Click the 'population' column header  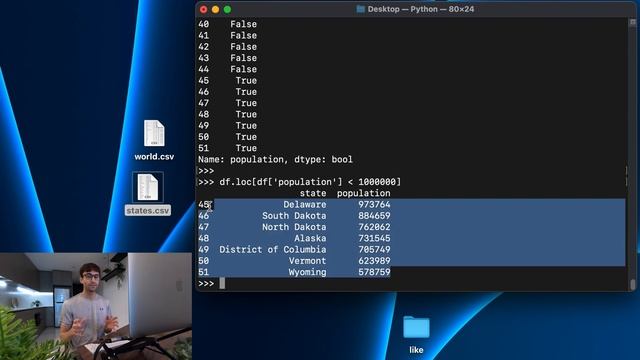pyautogui.click(x=364, y=193)
